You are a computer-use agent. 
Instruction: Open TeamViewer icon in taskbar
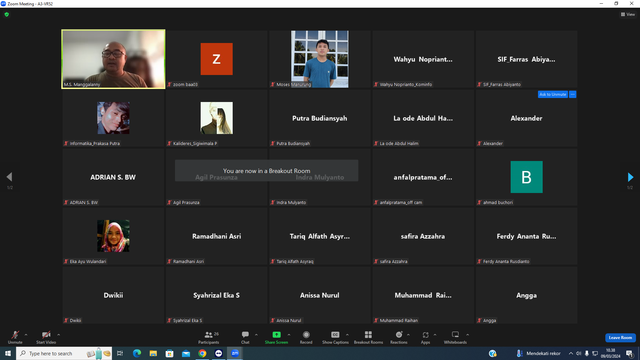218,353
